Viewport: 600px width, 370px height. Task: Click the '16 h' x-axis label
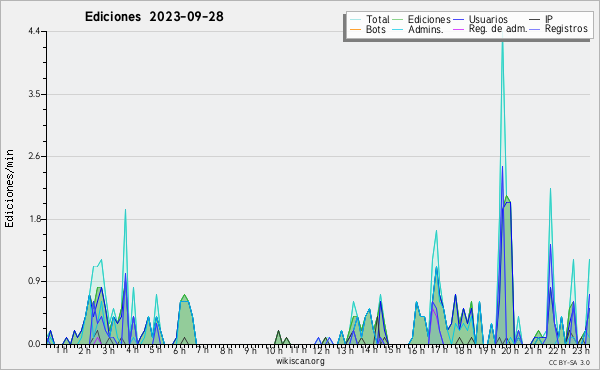point(416,350)
